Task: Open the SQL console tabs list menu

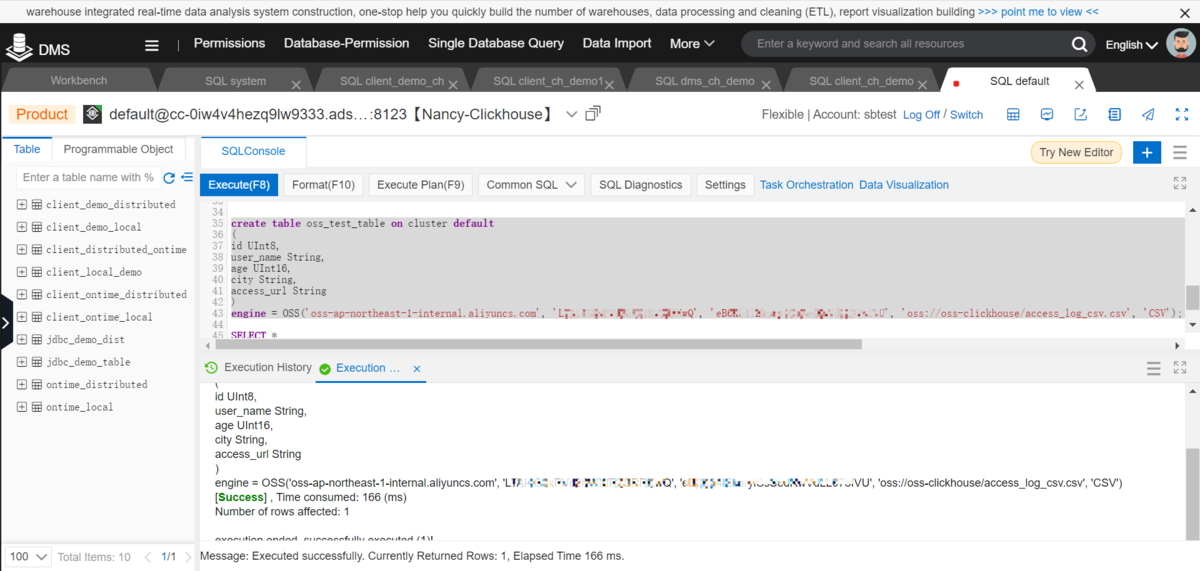Action: tap(1180, 153)
